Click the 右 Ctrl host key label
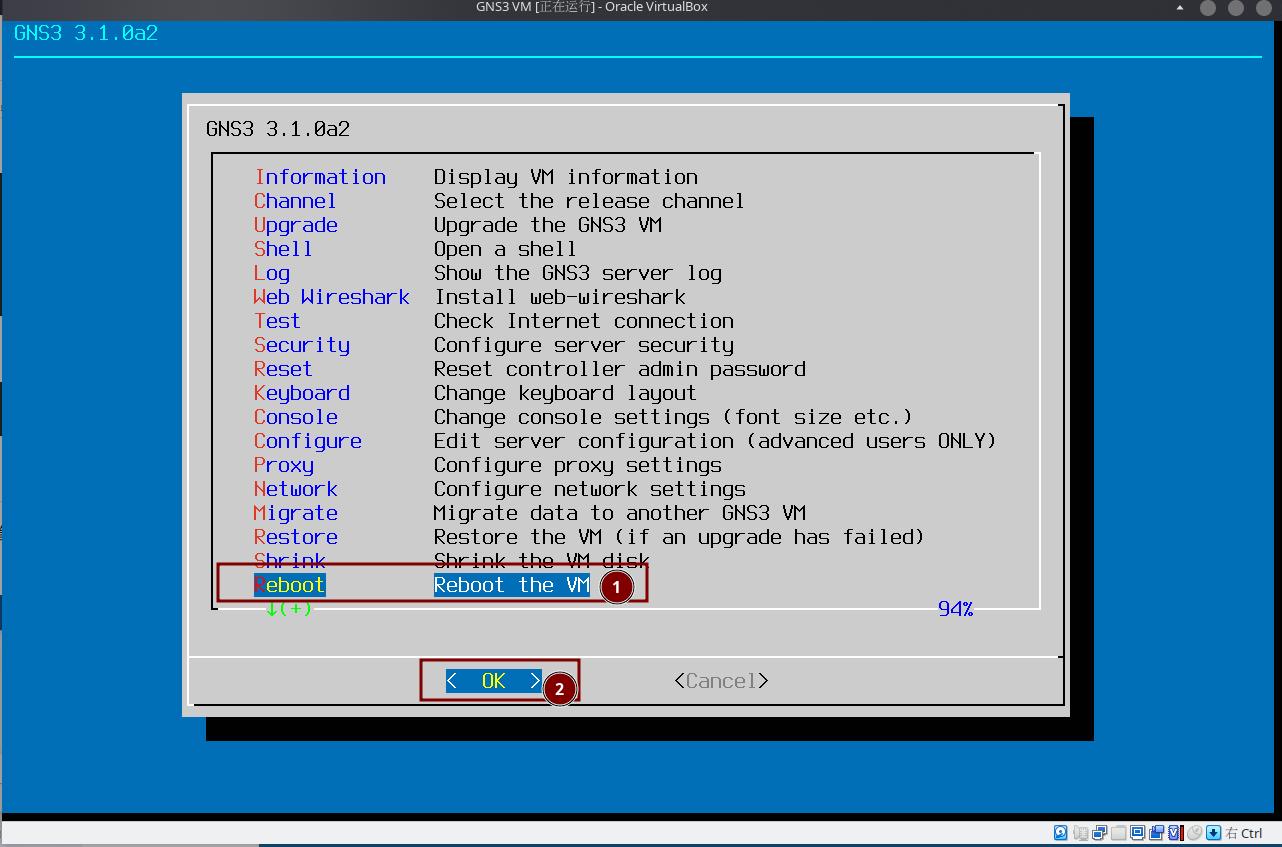Viewport: 1282px width, 847px height. [x=1244, y=833]
